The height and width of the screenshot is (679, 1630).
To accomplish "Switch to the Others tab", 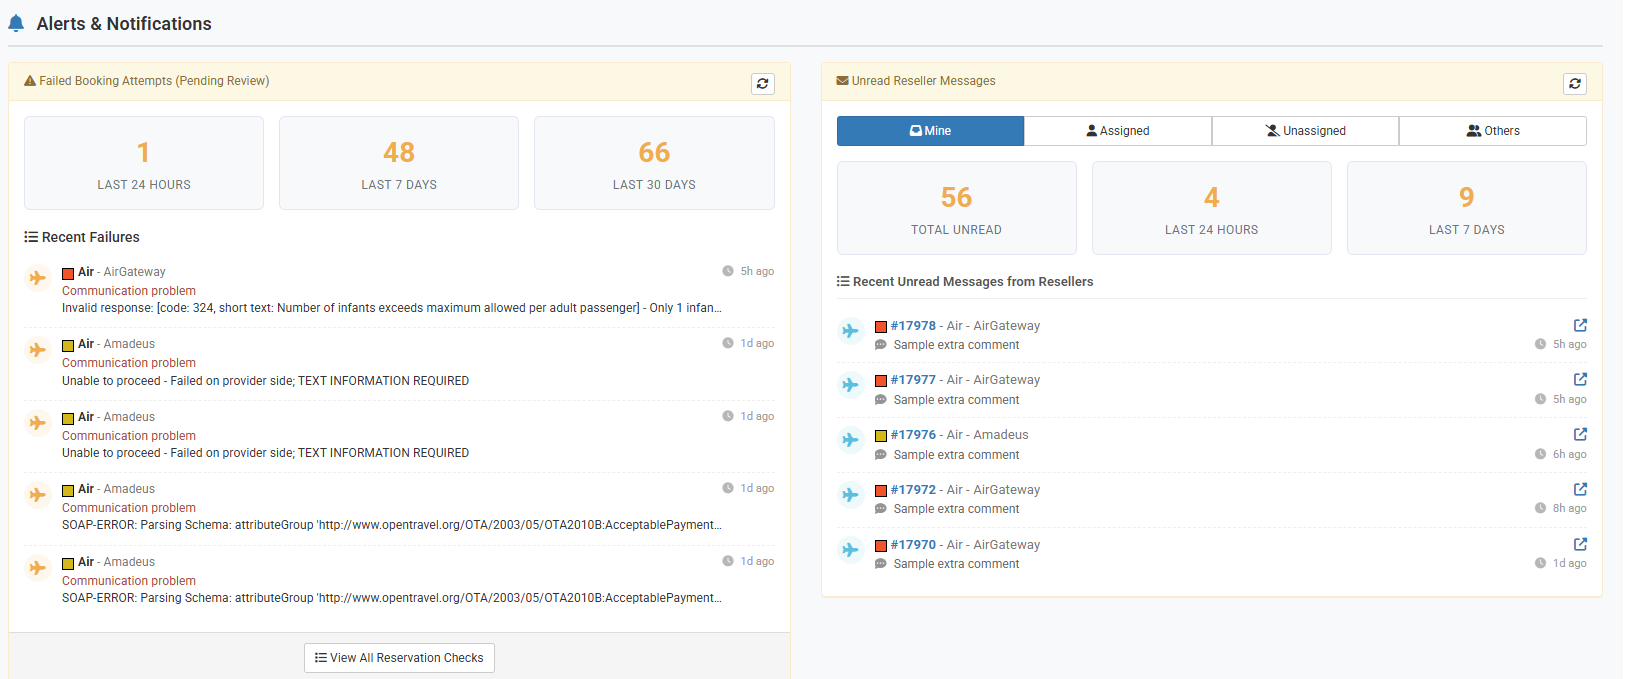I will 1493,131.
